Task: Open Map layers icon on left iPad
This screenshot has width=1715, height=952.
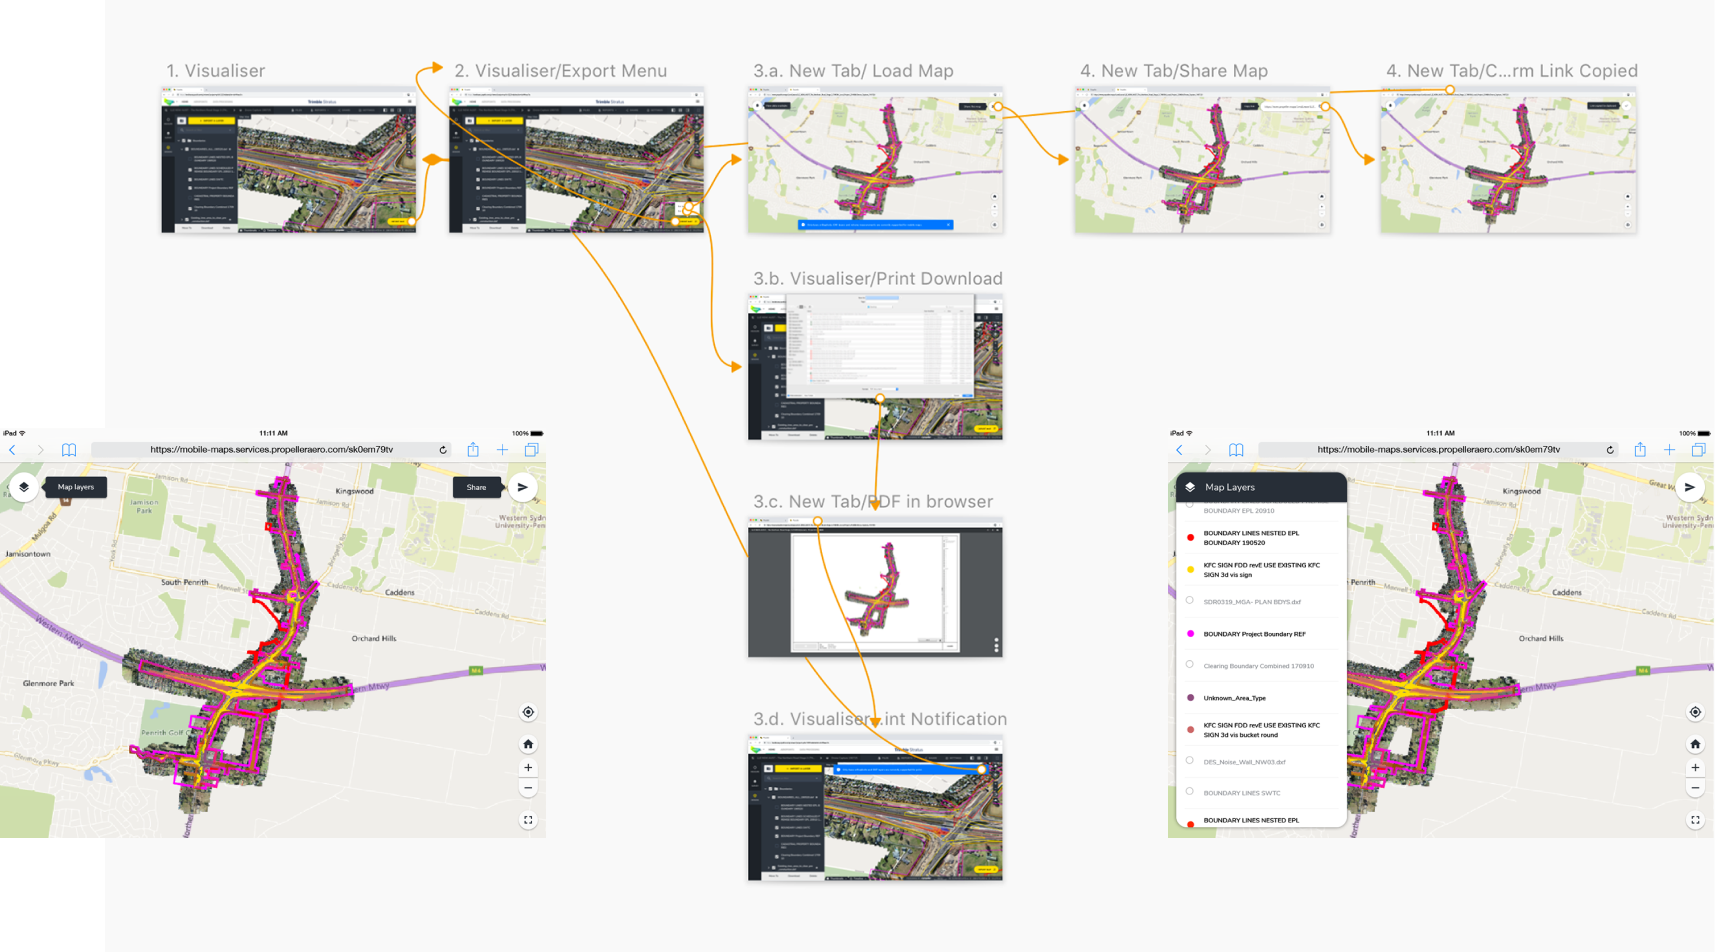Action: [x=24, y=487]
